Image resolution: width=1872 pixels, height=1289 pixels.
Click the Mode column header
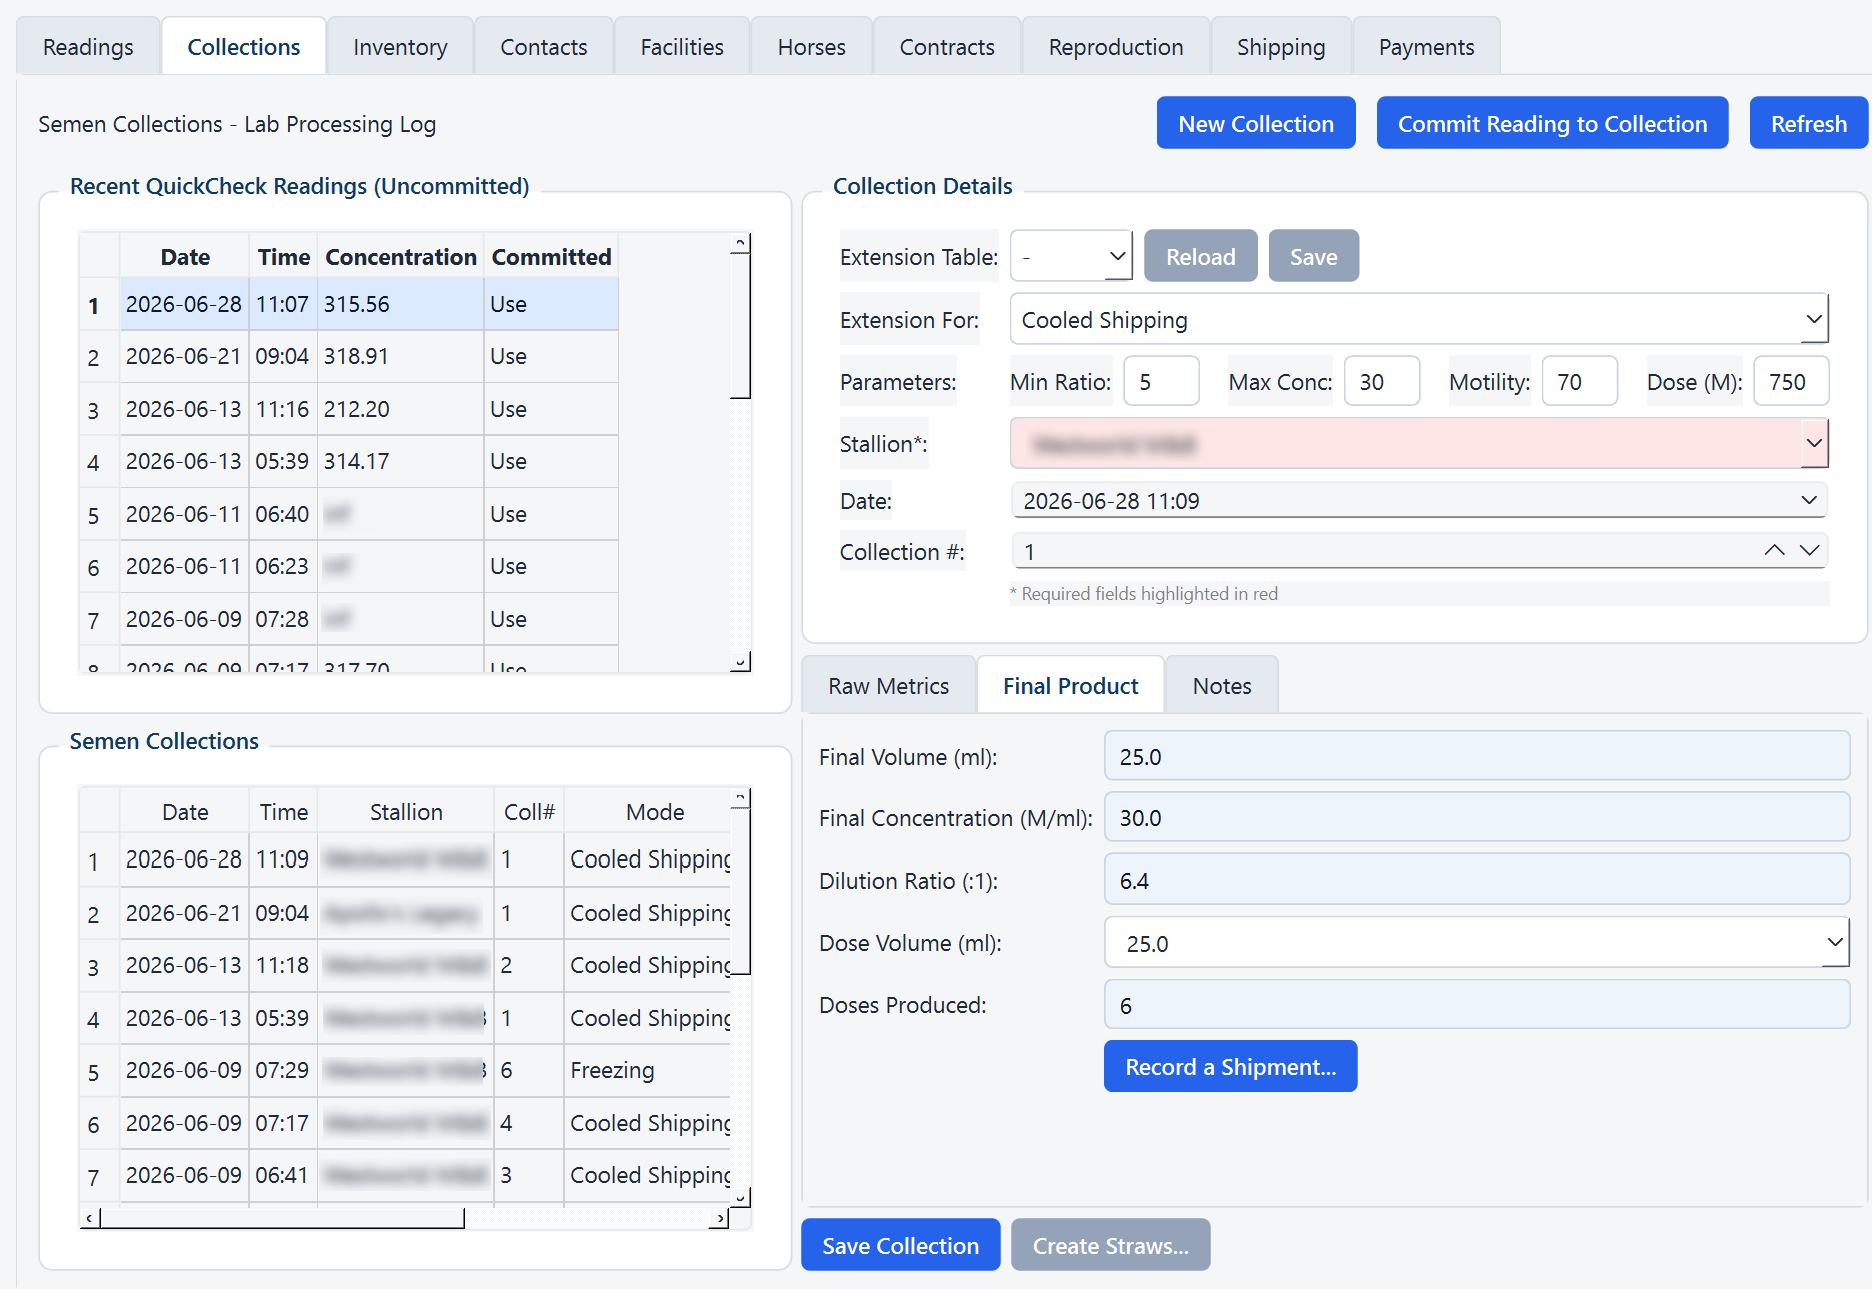coord(655,812)
